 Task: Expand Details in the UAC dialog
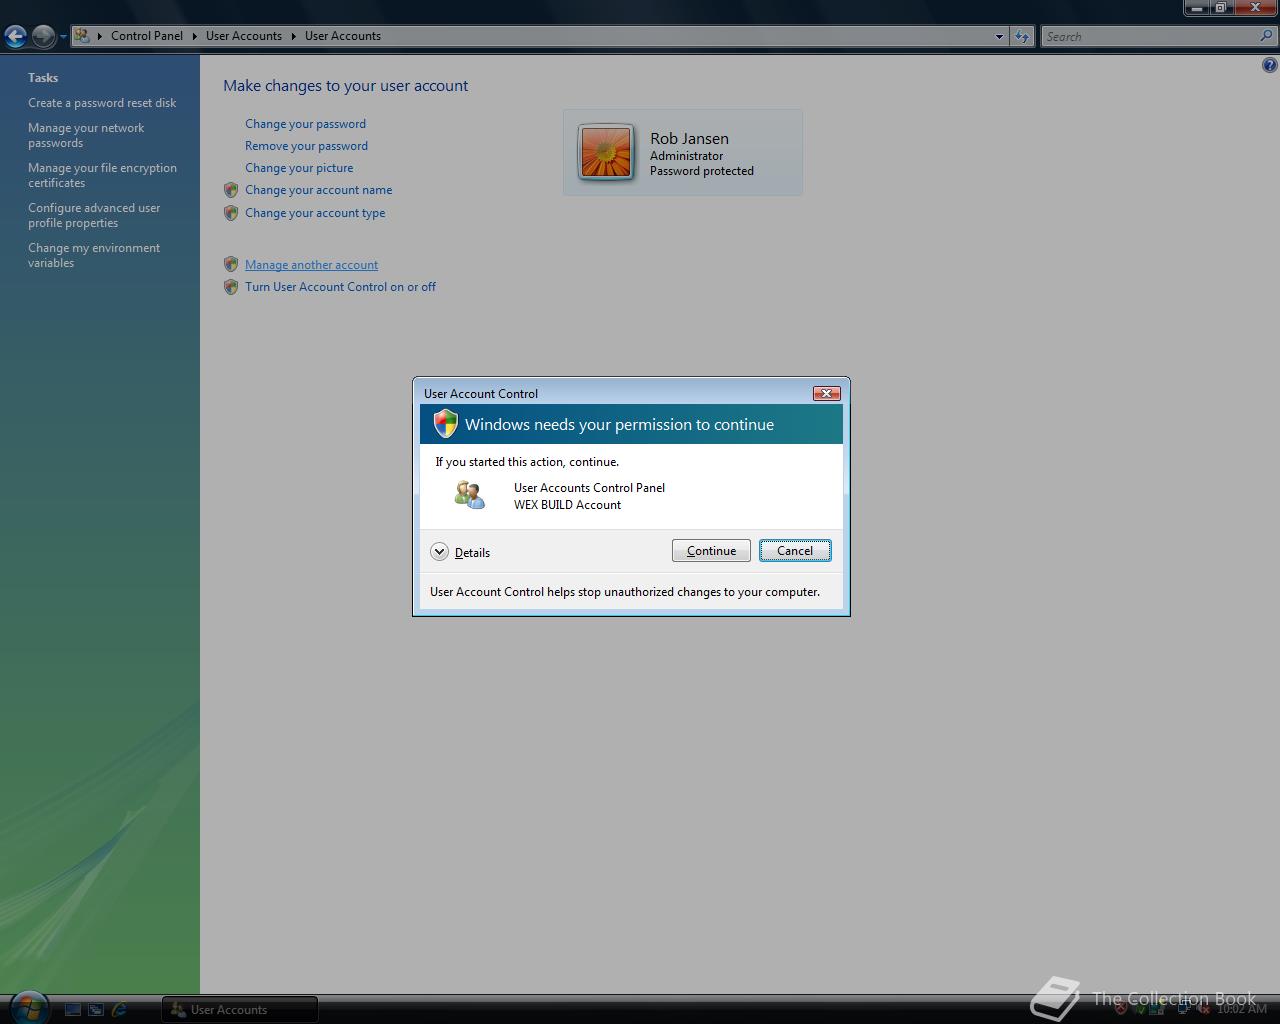coord(460,552)
